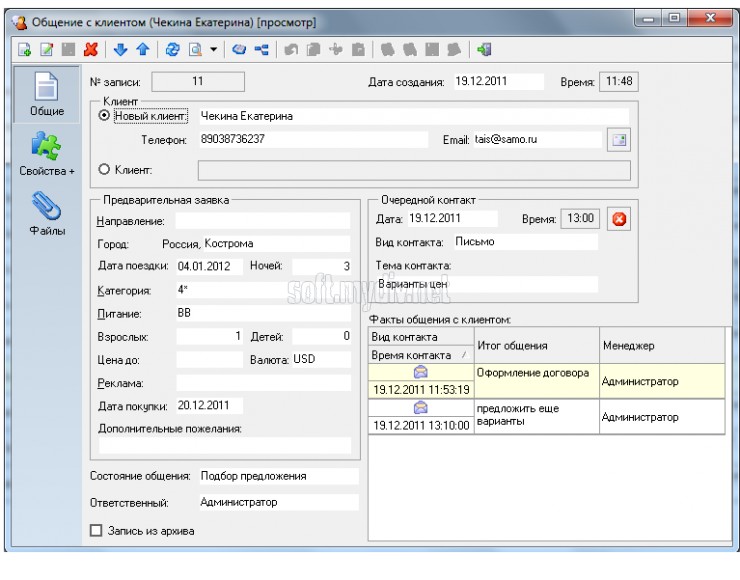Click the Итог общения column header
The width and height of the screenshot is (740, 580).
coord(537,345)
